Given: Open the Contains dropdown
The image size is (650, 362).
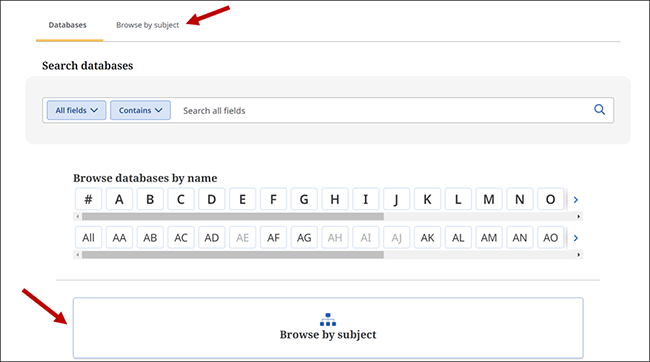Looking at the screenshot, I should [140, 110].
